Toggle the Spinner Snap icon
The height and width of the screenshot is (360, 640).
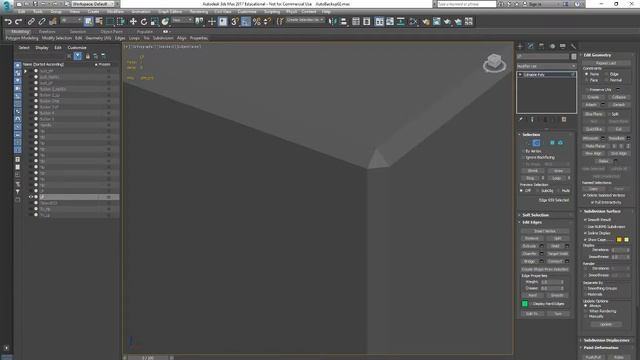pyautogui.click(x=267, y=22)
